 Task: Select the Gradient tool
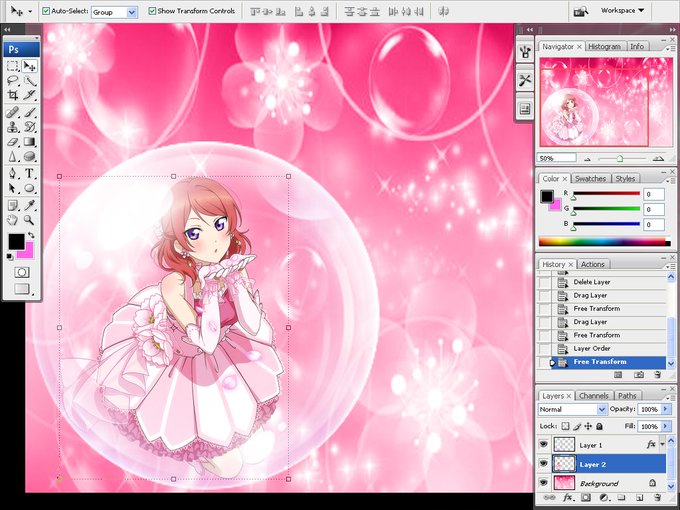pyautogui.click(x=29, y=142)
